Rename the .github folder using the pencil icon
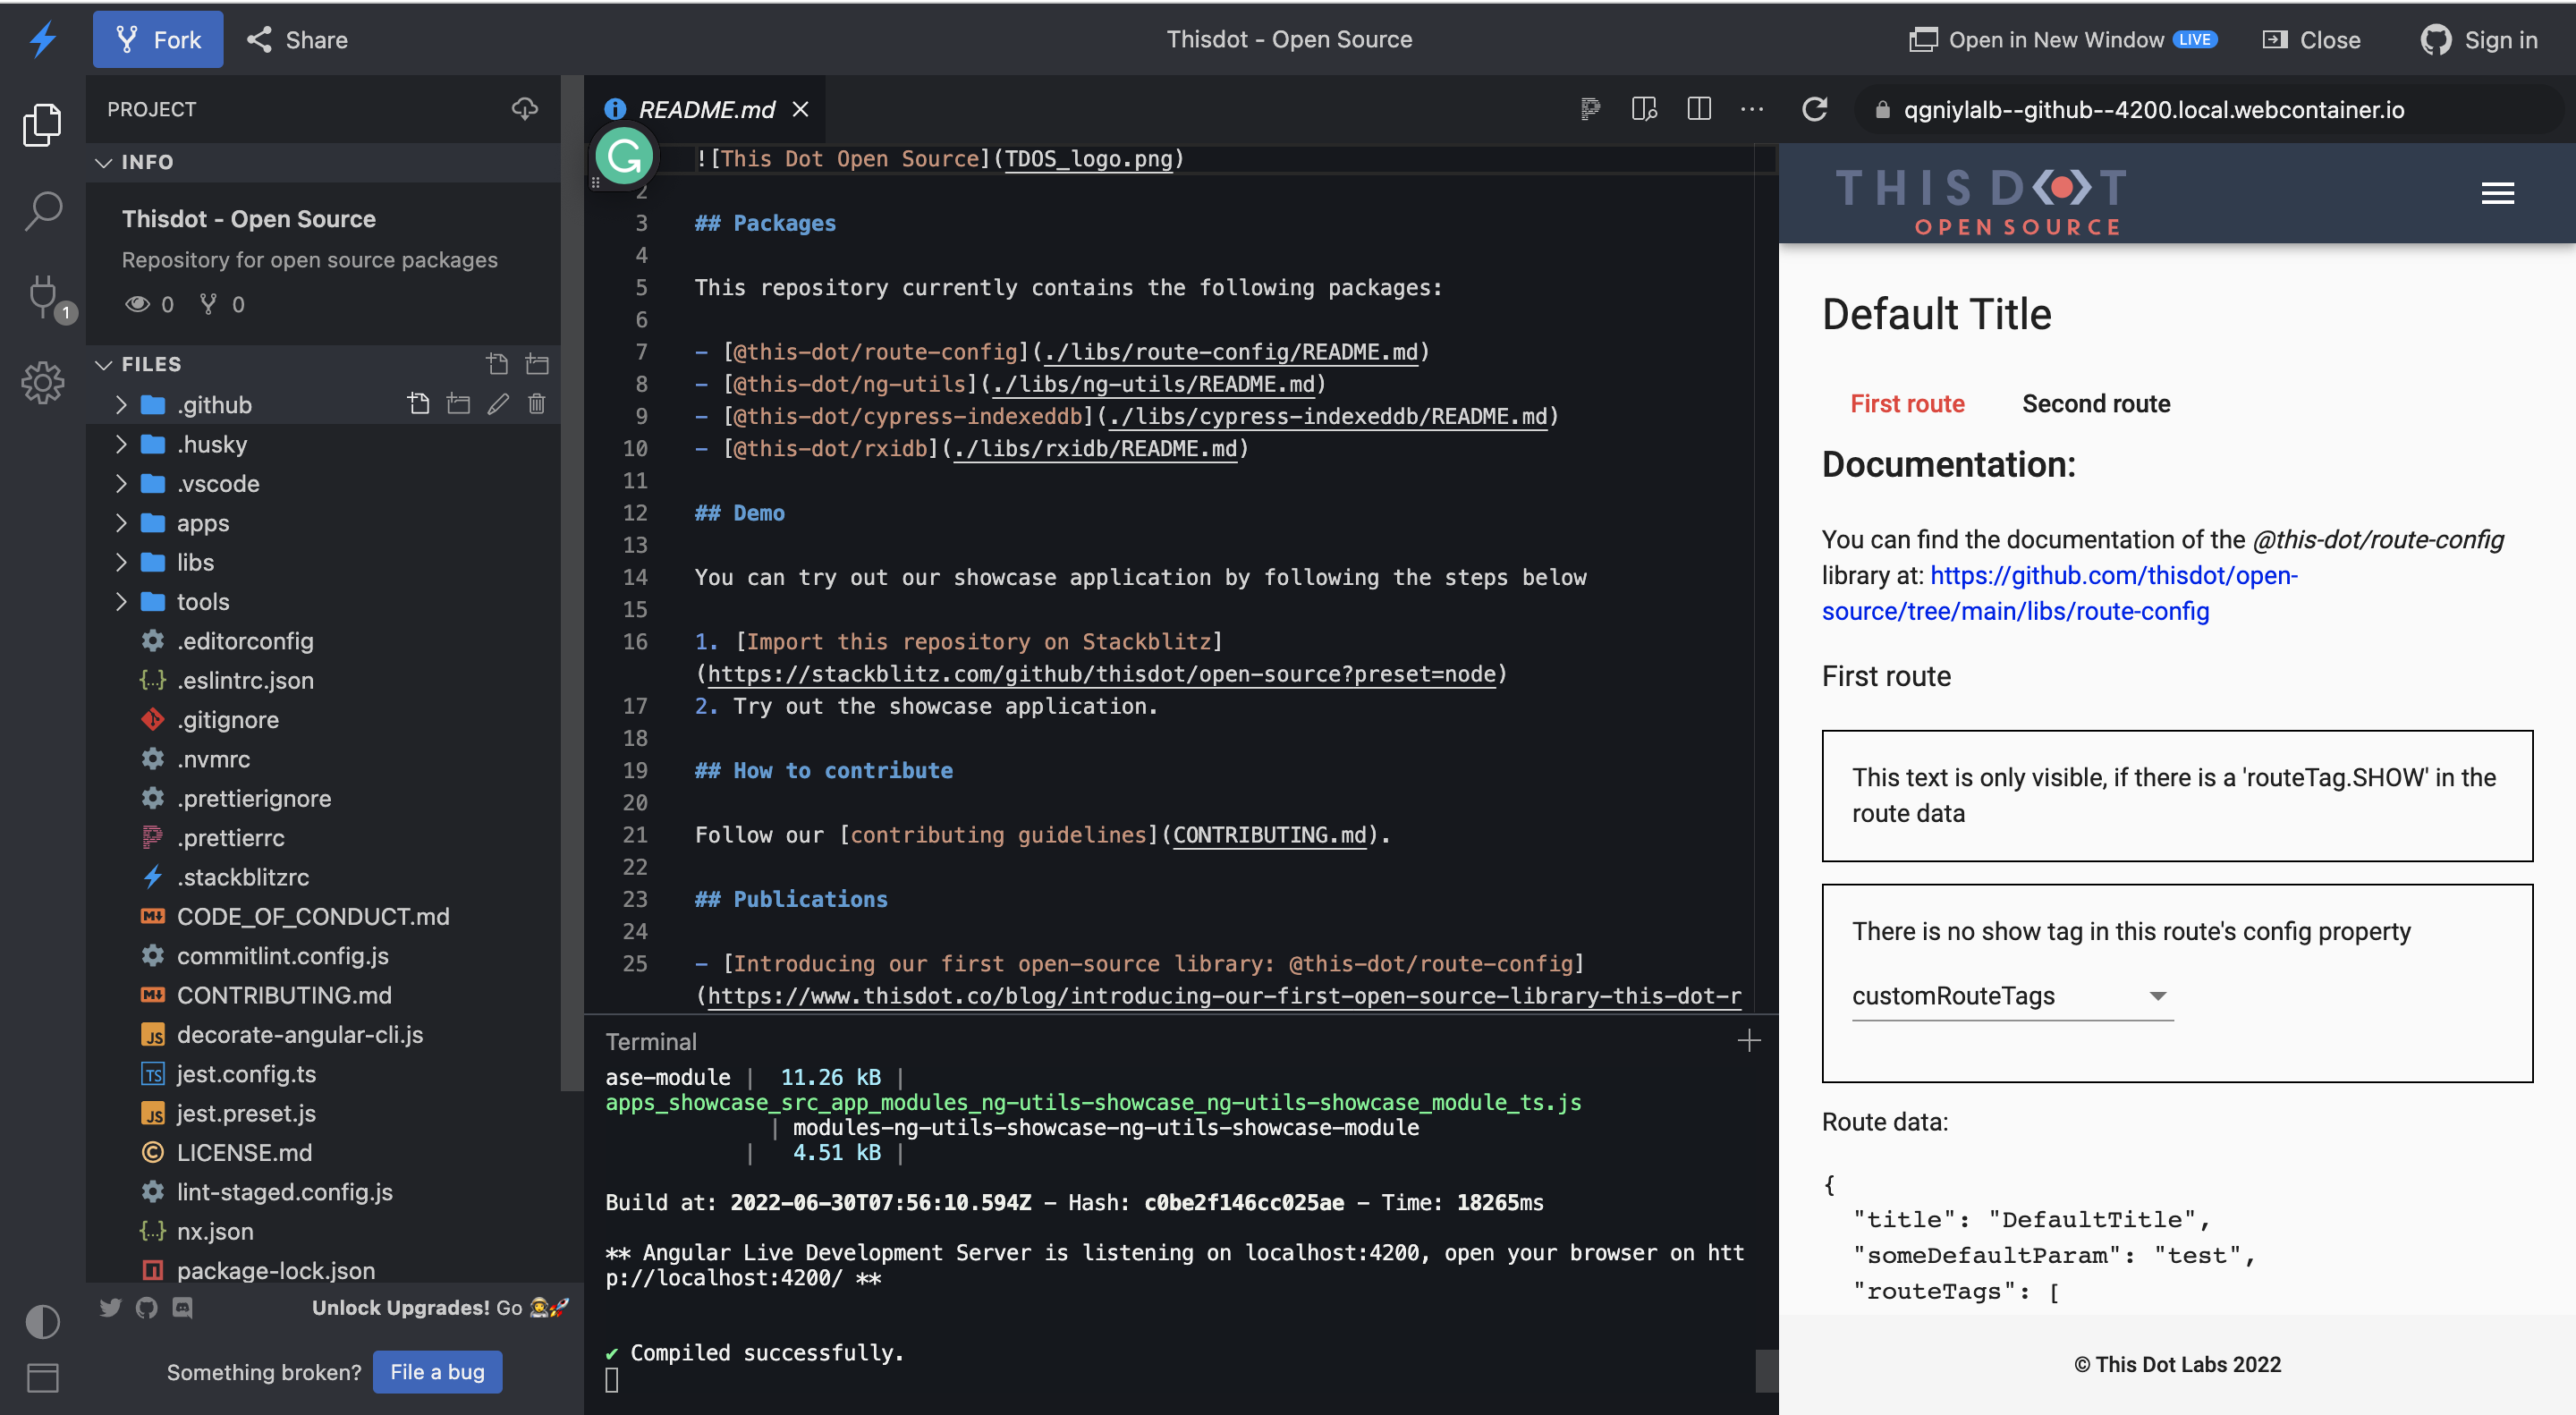Screen dimensions: 2576x1415 (x=499, y=404)
